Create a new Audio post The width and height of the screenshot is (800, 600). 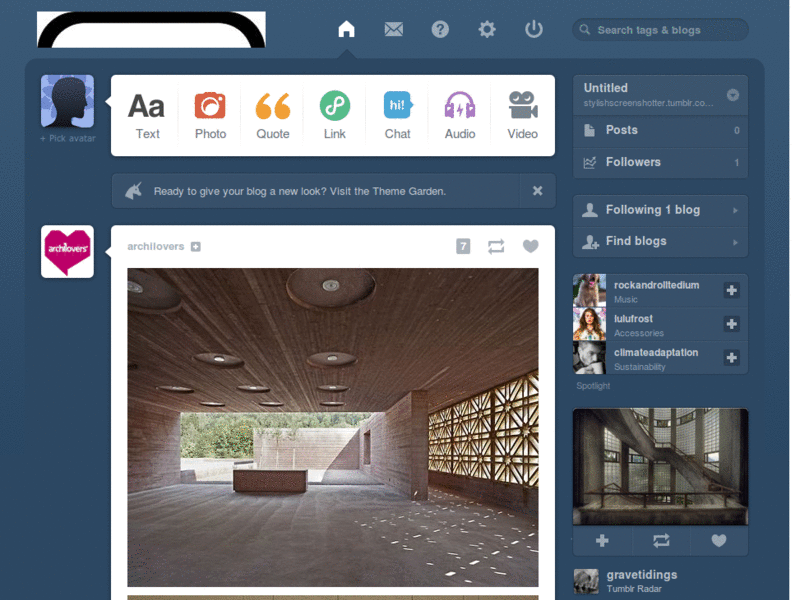[x=460, y=116]
